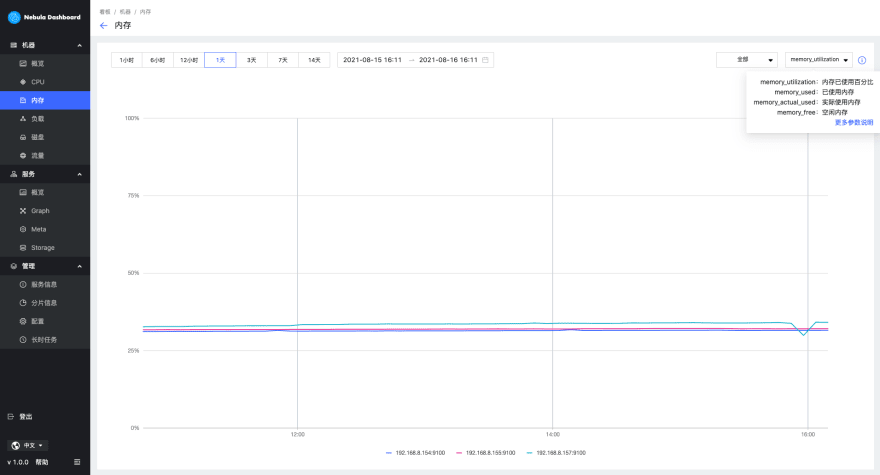Click the calendar icon in date range field
Screen dimensions: 880x475
pyautogui.click(x=485, y=60)
